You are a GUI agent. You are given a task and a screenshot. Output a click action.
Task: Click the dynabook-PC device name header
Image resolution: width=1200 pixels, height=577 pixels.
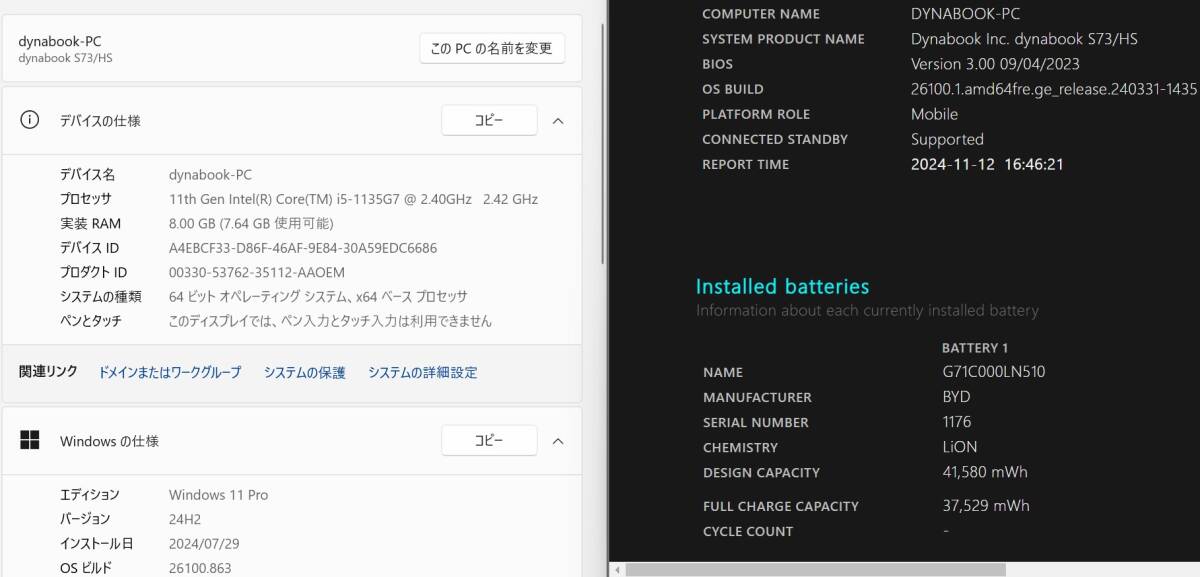tap(60, 41)
